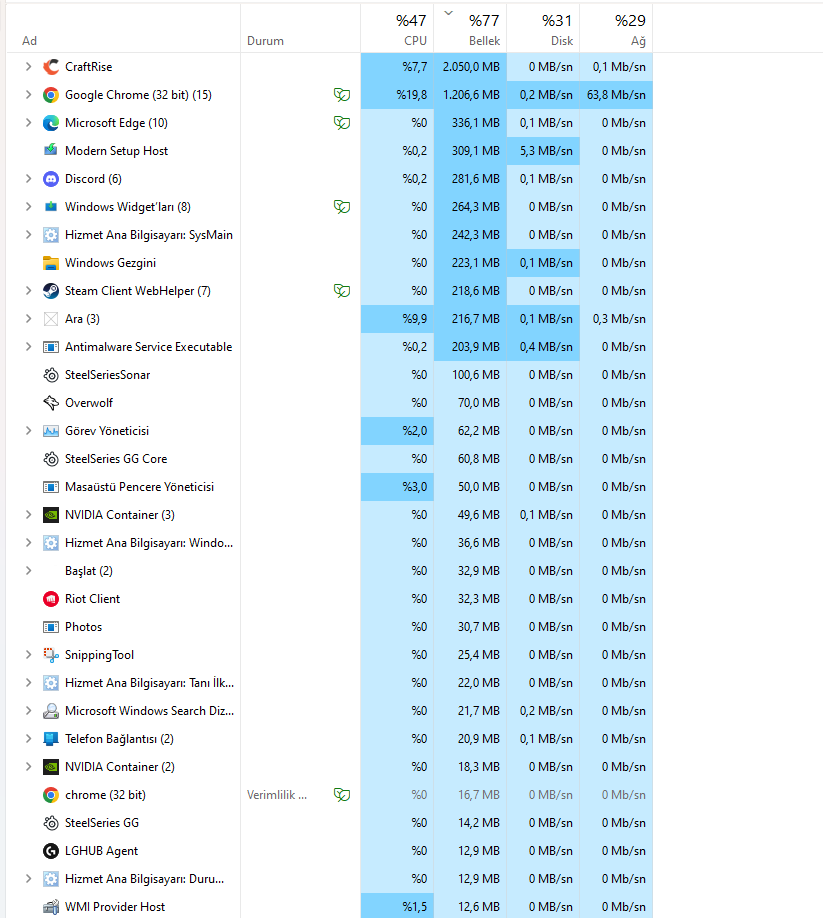Expand the Antimalware Service Executable row
This screenshot has width=823, height=918.
point(28,347)
